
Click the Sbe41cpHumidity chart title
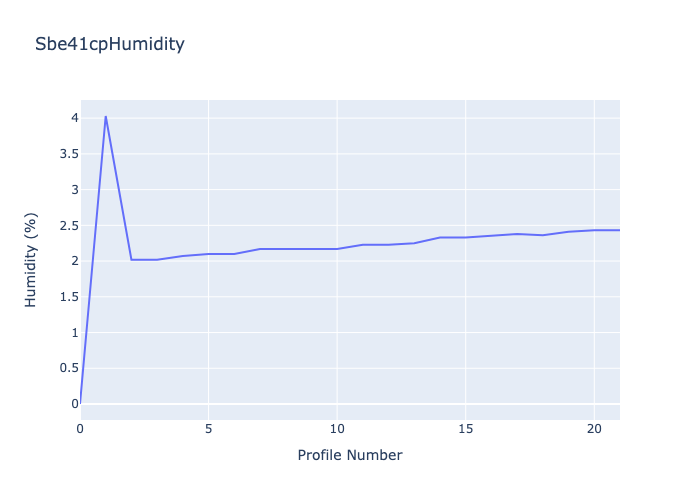coord(109,44)
